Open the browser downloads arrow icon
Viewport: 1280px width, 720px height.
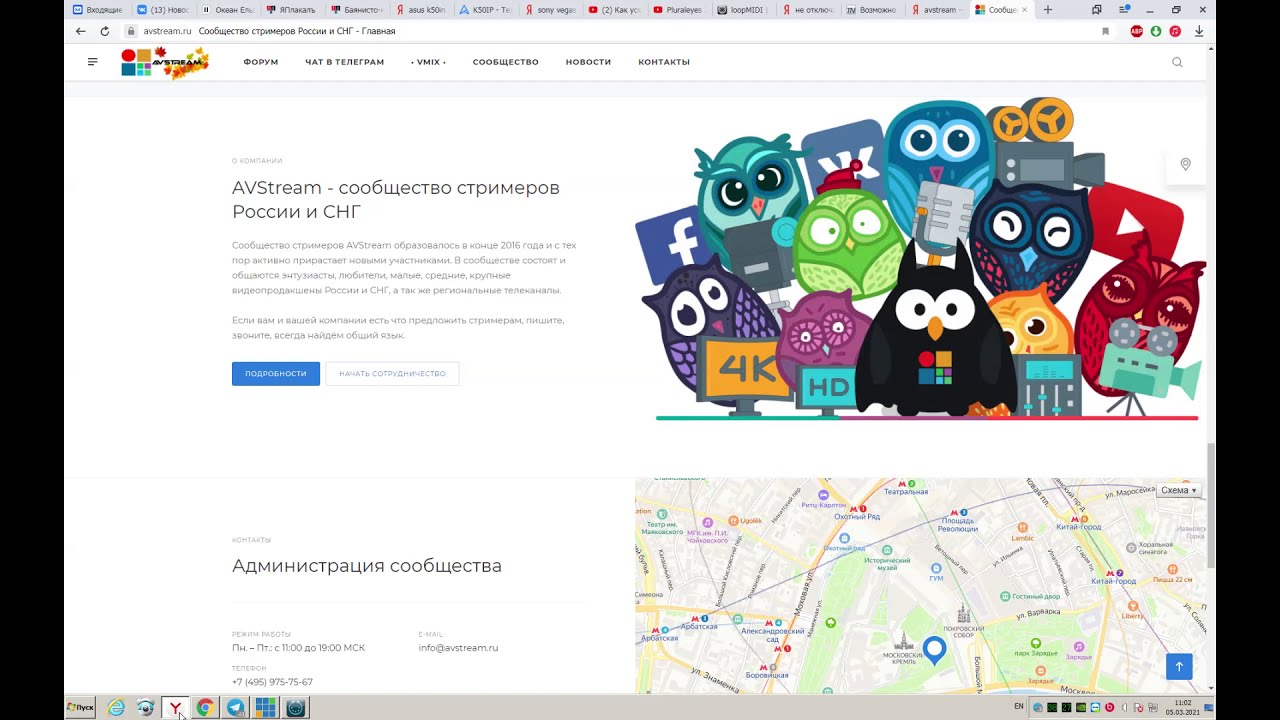click(1199, 31)
